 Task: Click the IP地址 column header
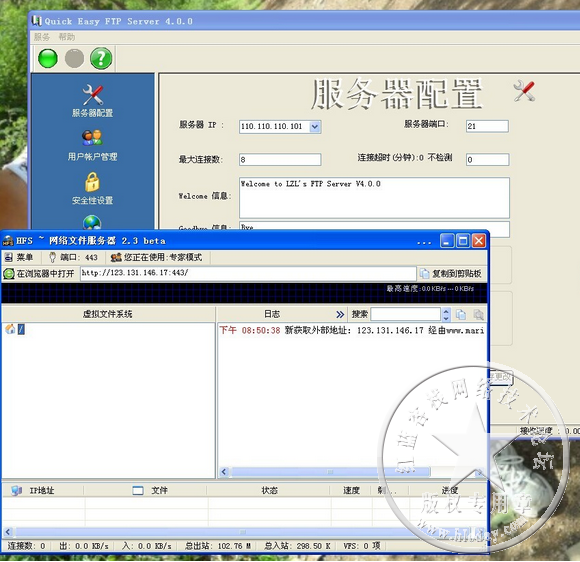point(42,491)
